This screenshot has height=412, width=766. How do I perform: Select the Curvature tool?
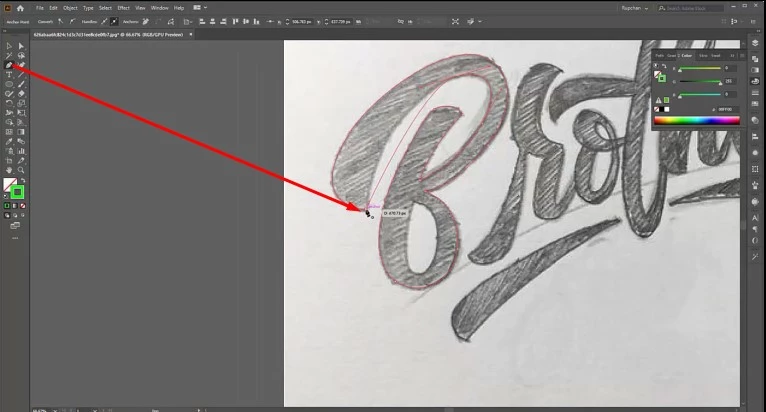(x=21, y=65)
